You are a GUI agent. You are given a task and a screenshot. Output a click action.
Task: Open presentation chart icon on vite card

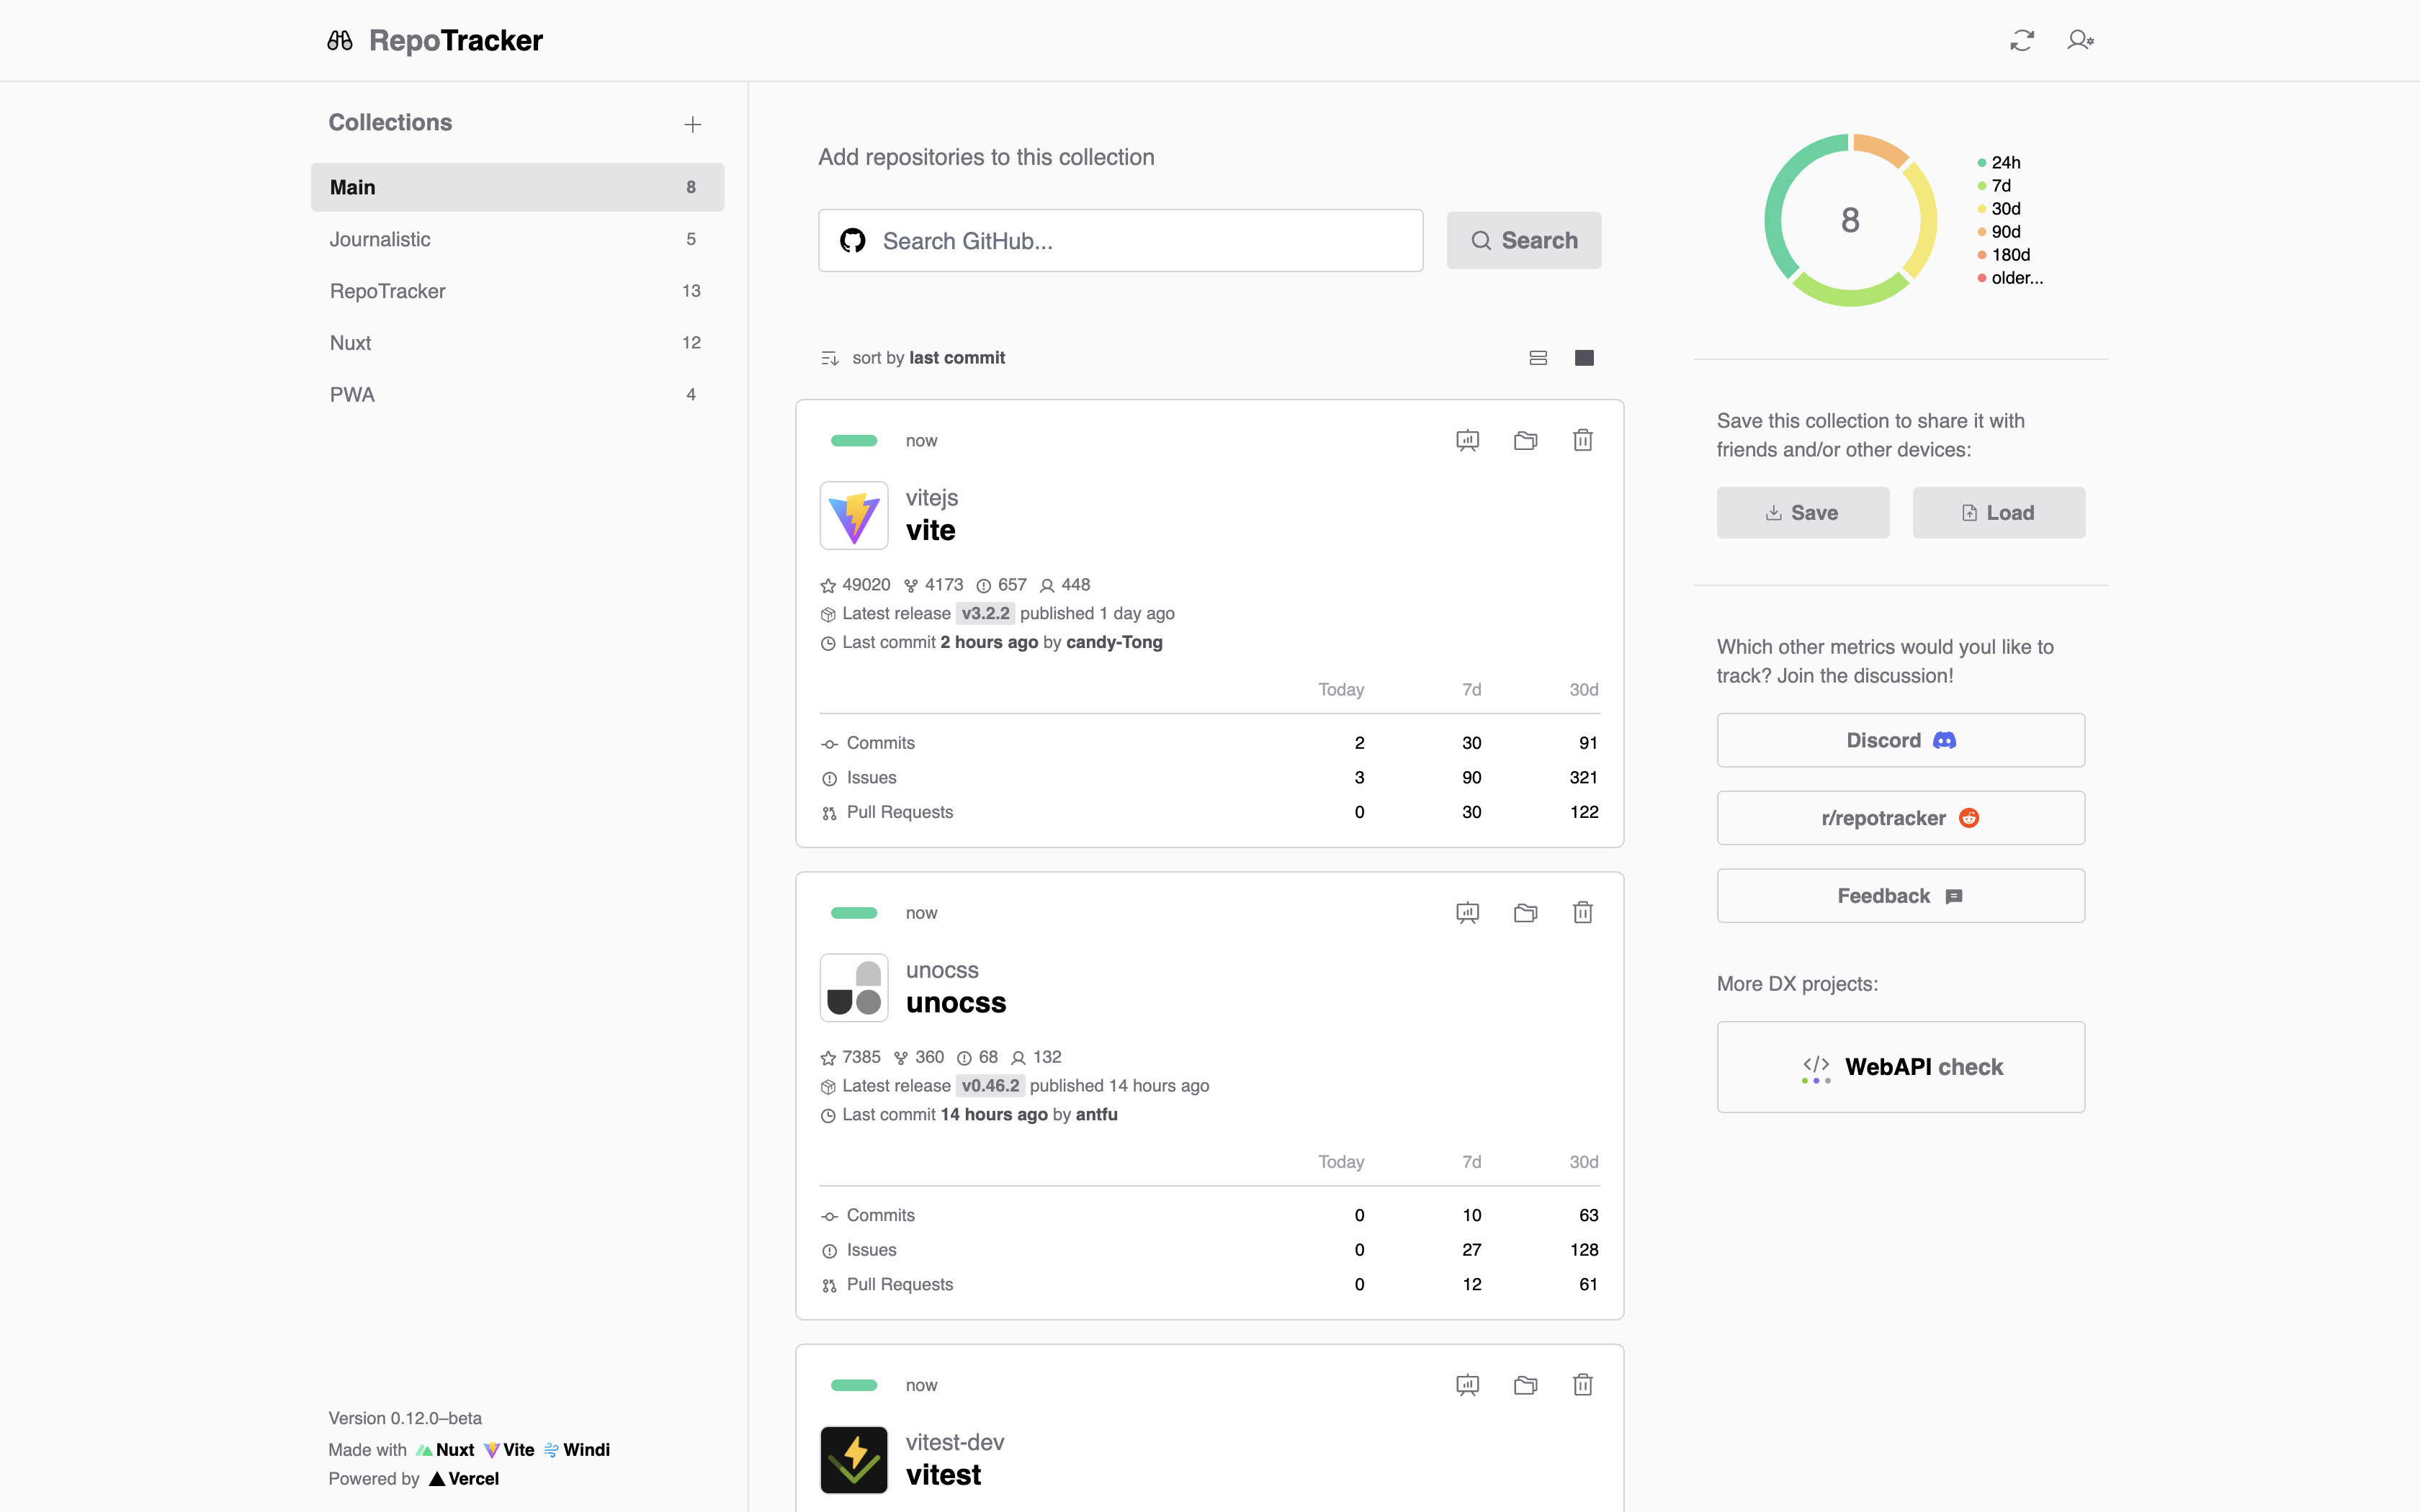click(x=1467, y=440)
